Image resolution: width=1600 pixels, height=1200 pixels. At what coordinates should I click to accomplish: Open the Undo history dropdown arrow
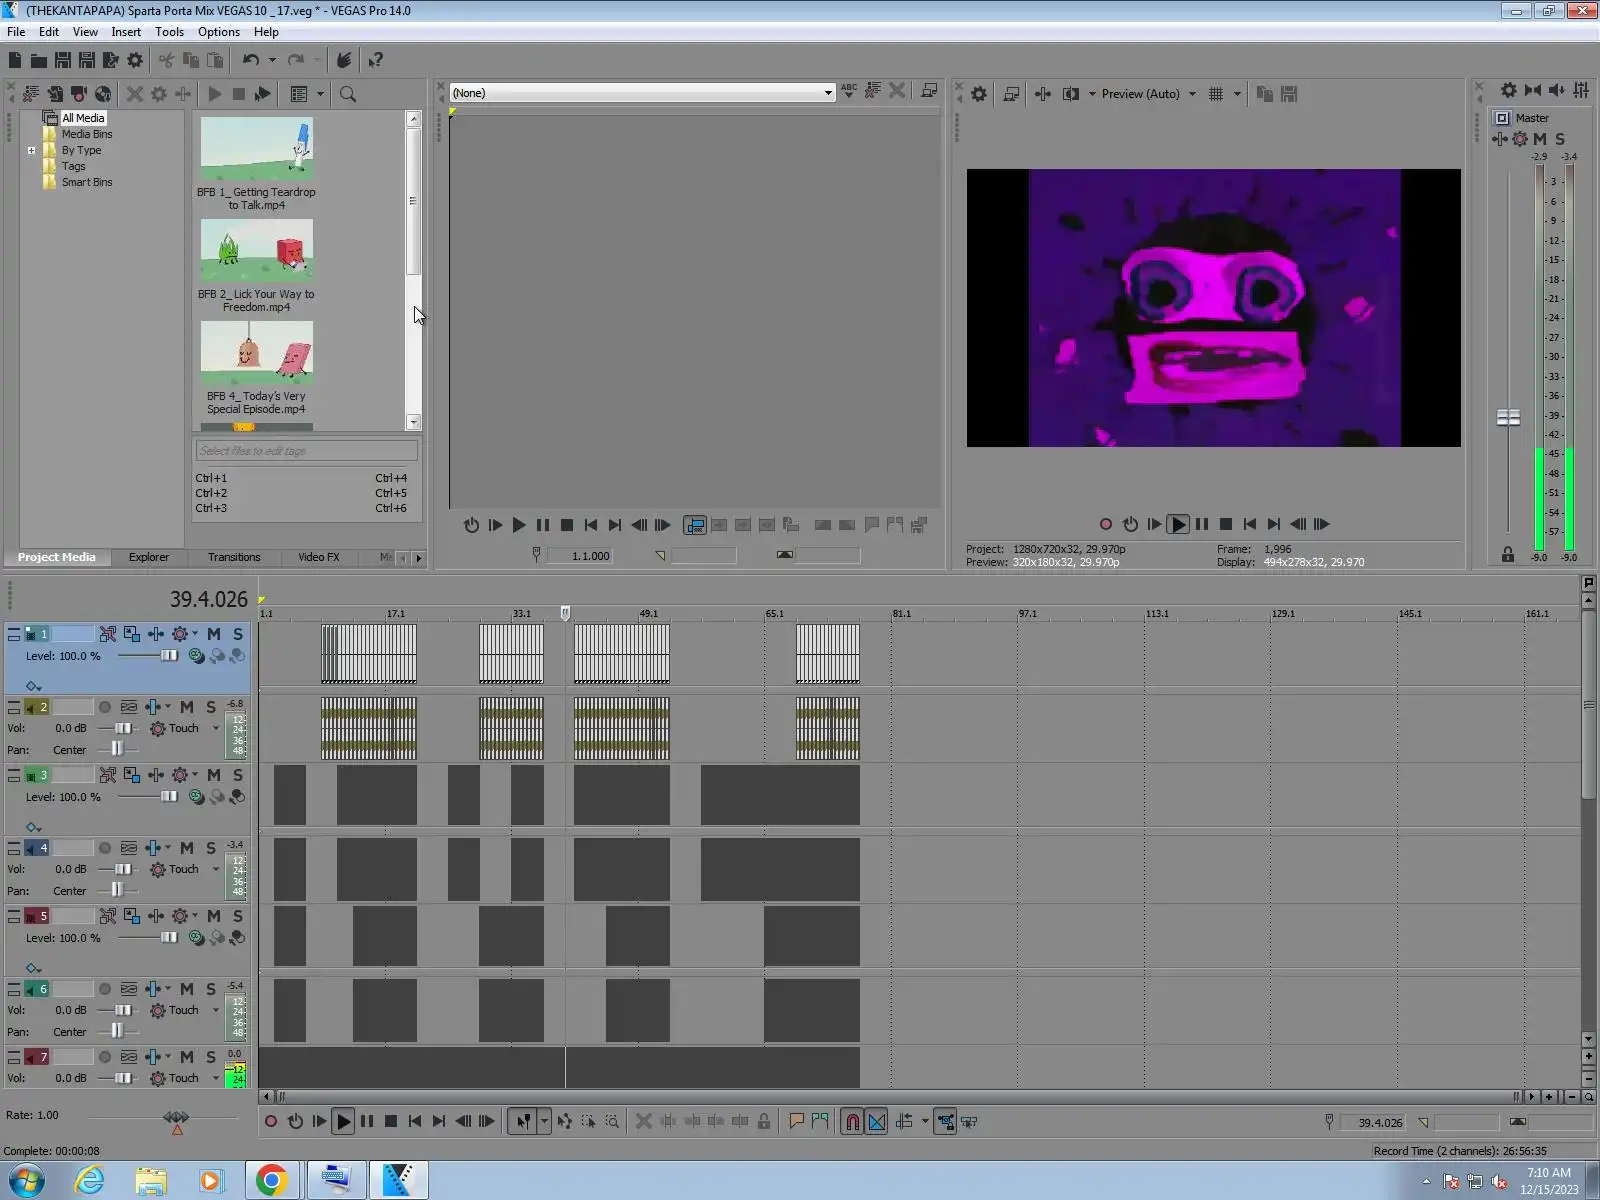[272, 60]
